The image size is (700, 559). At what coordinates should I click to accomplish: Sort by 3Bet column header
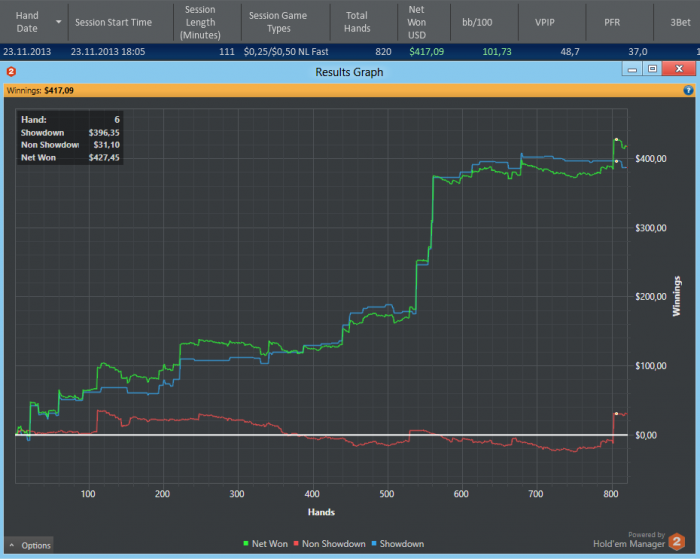[x=680, y=22]
